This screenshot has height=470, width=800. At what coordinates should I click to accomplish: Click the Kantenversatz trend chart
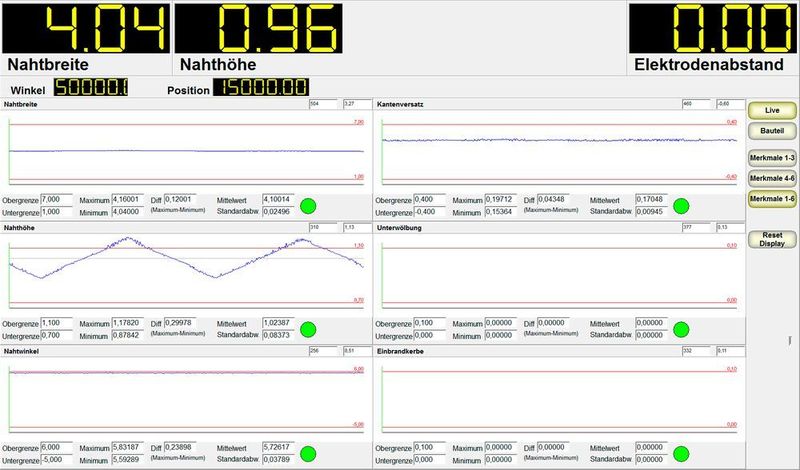(560, 151)
